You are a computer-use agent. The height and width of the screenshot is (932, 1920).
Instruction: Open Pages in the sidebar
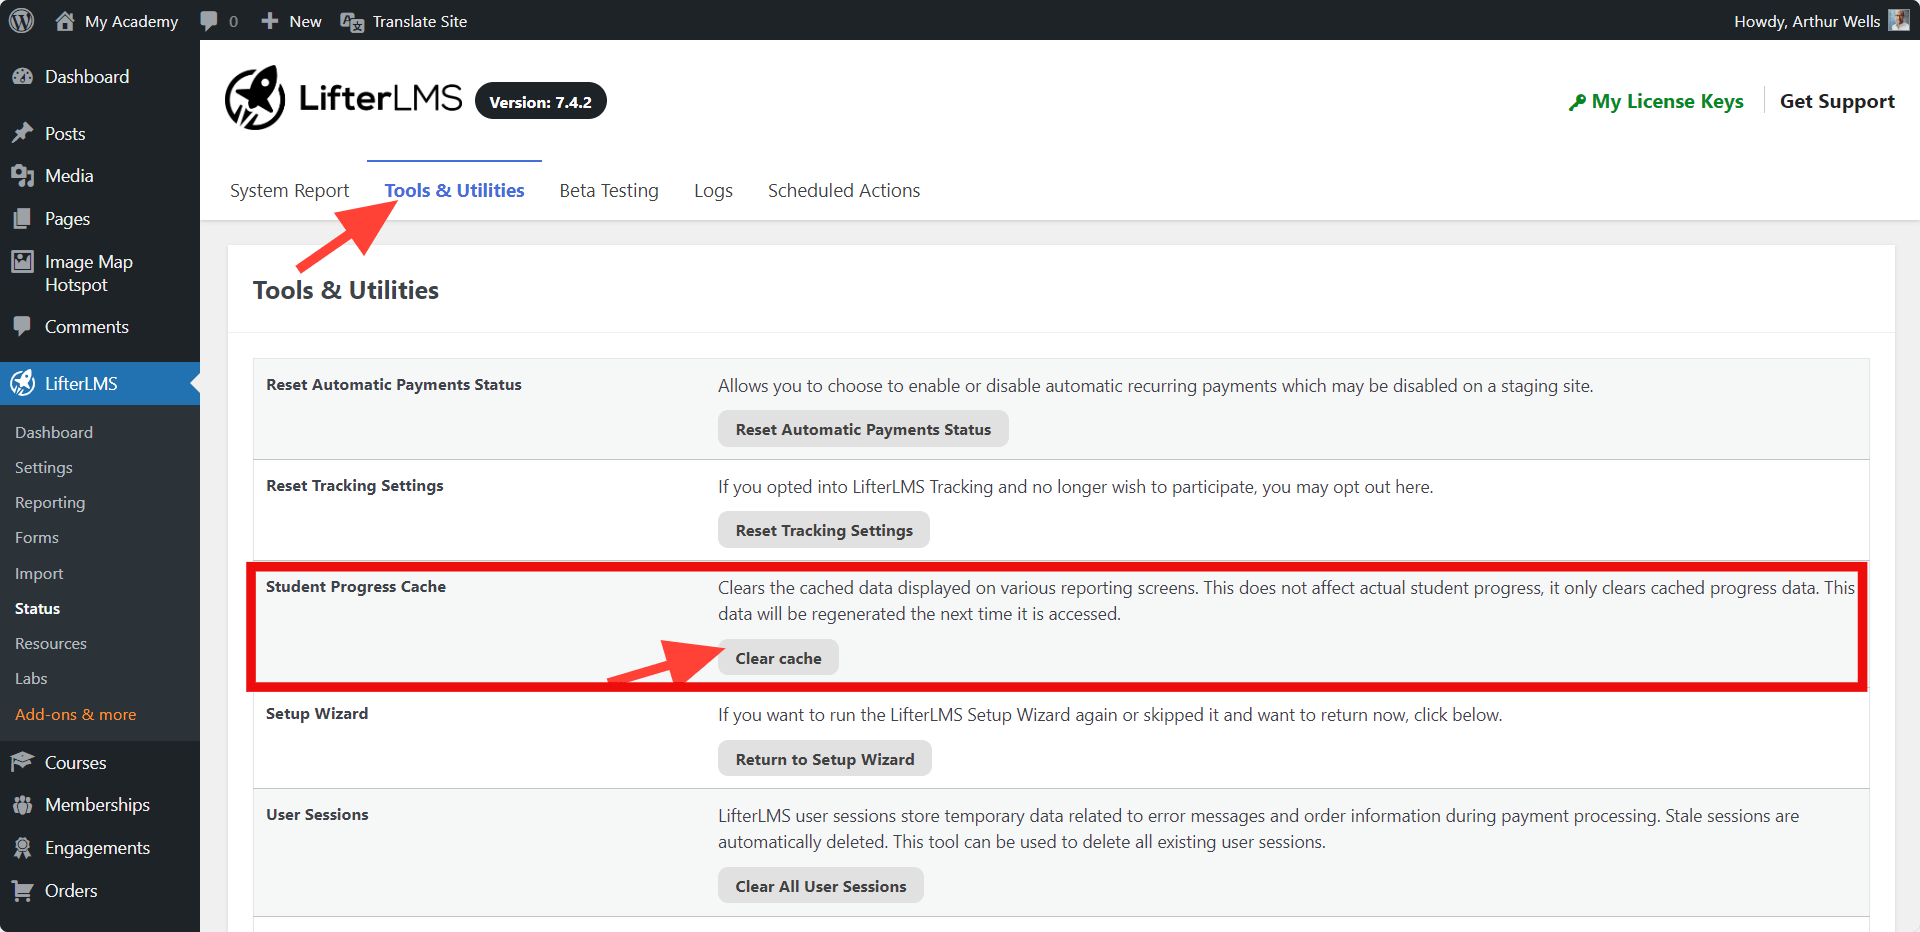[67, 219]
